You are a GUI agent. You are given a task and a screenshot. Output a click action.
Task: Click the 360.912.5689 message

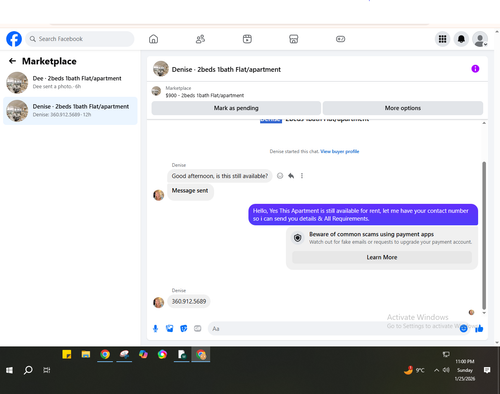pos(189,301)
